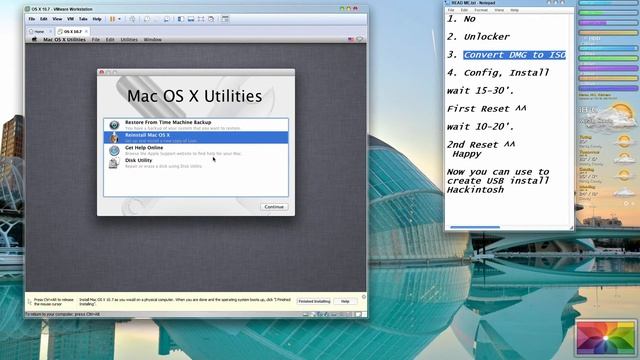The image size is (640, 360).
Task: Click the Finished Installing button
Action: coord(313,301)
